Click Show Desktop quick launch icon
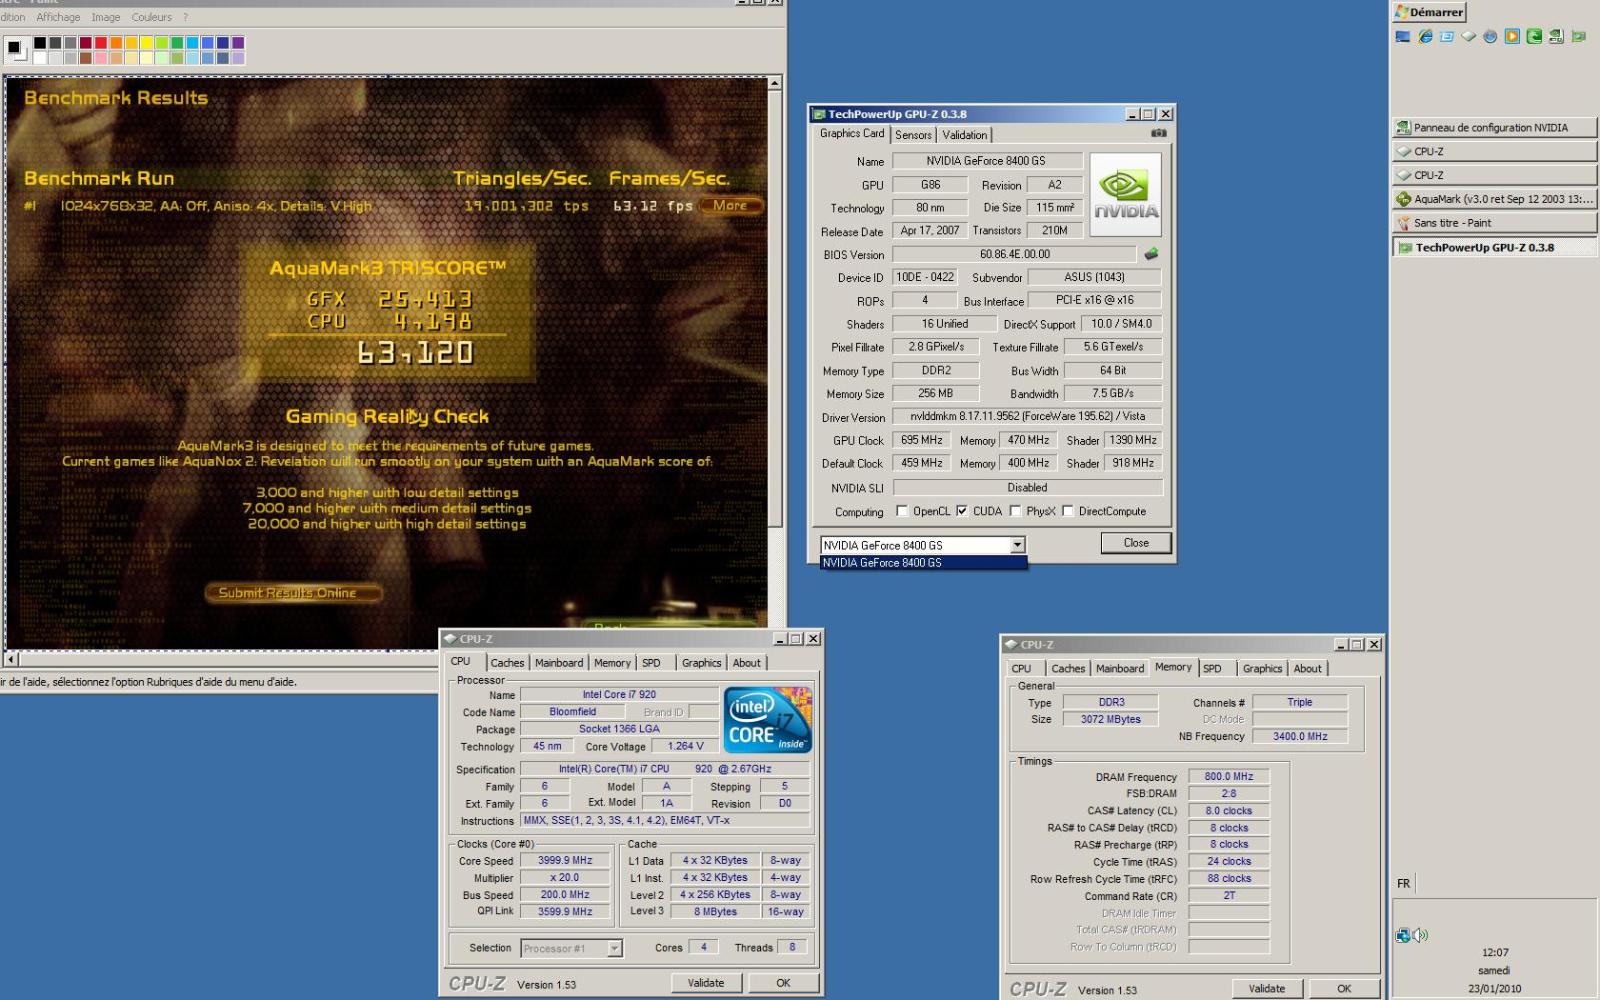Screen dimensions: 1600x1000 click(x=1403, y=37)
